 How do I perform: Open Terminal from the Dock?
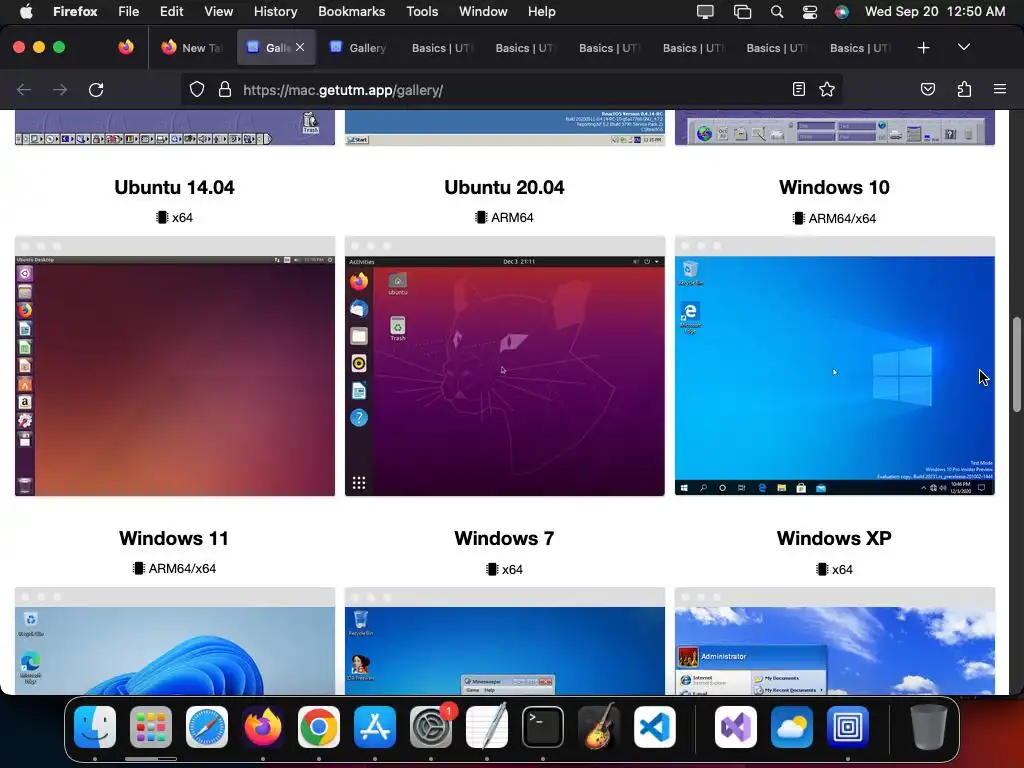click(x=543, y=727)
